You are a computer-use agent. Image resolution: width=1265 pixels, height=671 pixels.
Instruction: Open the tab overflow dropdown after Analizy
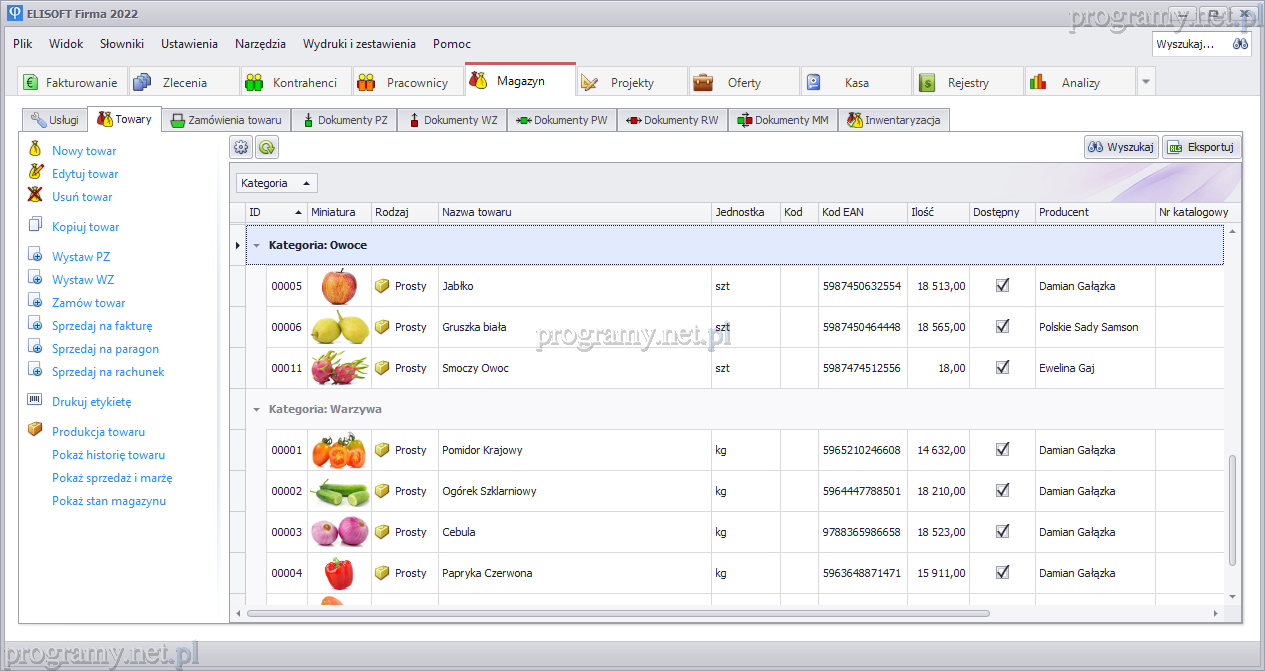click(1146, 82)
